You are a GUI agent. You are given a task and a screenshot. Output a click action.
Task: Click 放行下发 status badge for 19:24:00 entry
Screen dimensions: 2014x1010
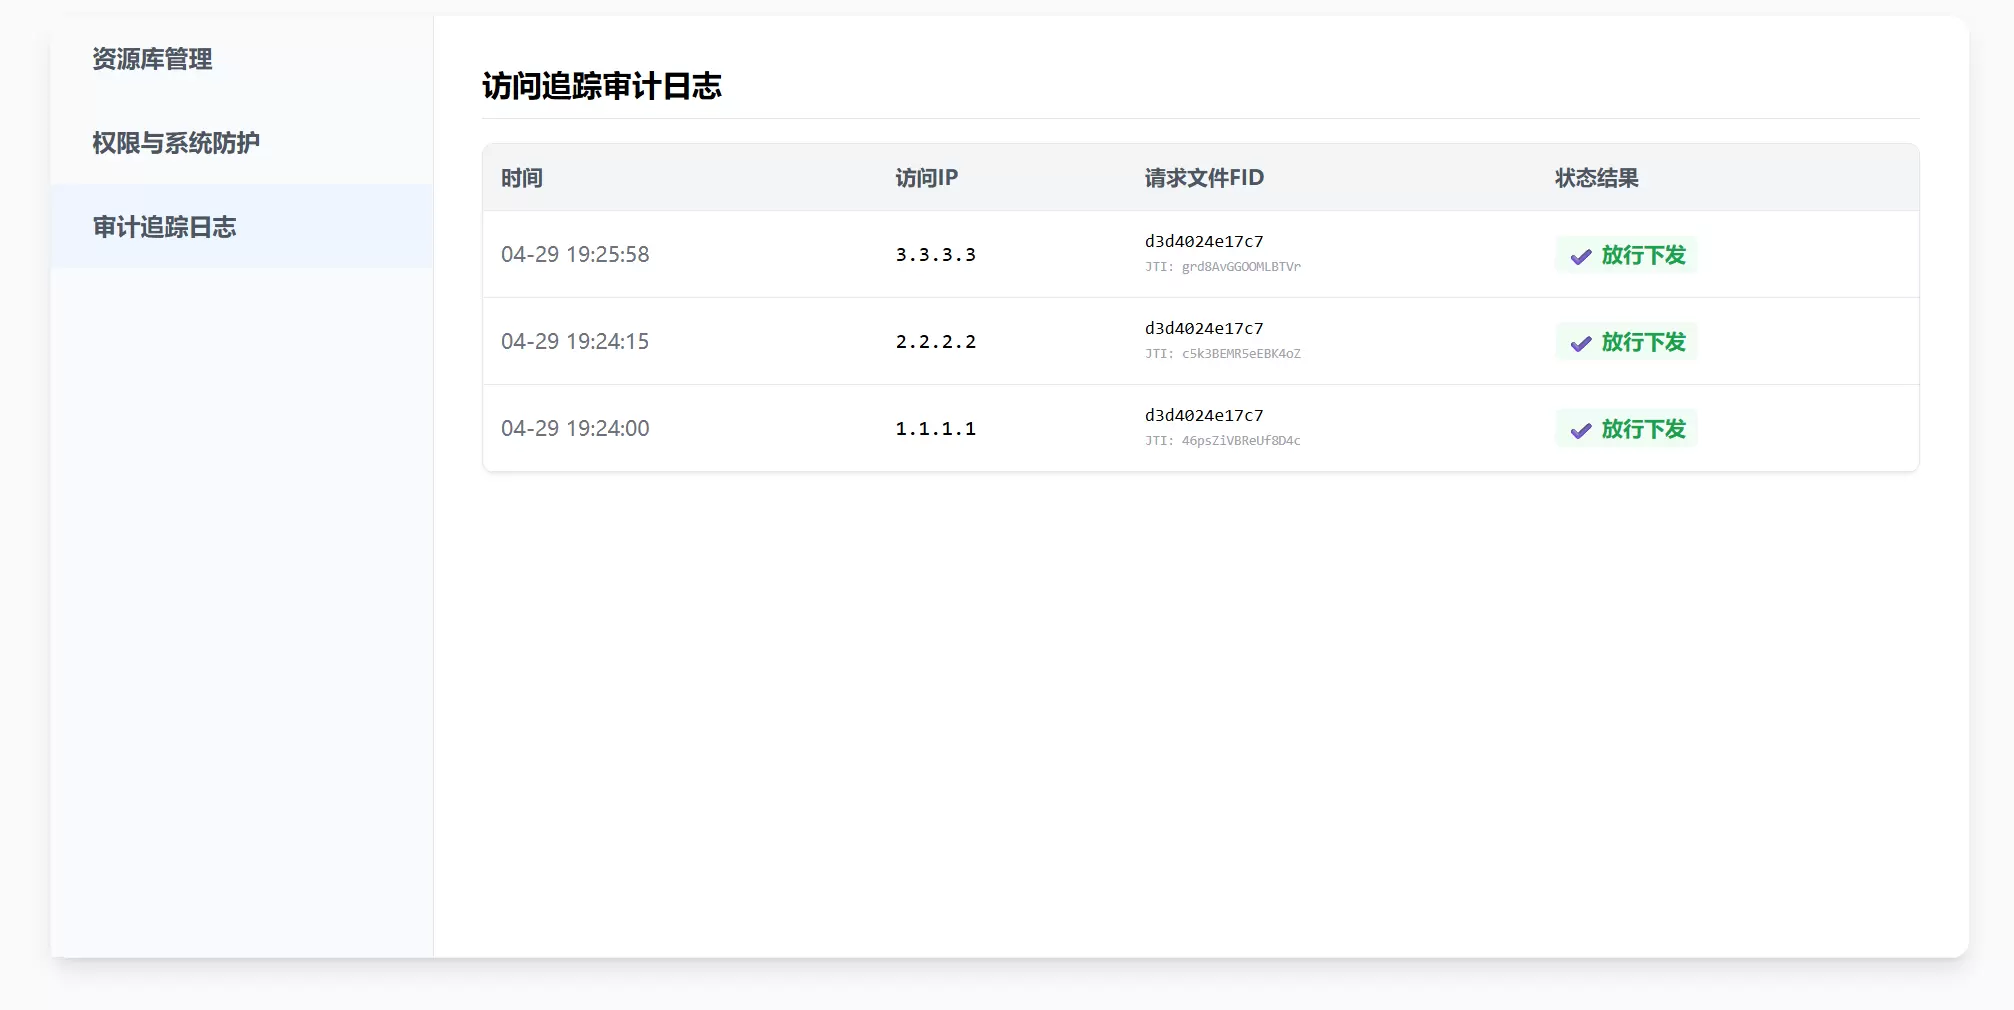[1626, 429]
